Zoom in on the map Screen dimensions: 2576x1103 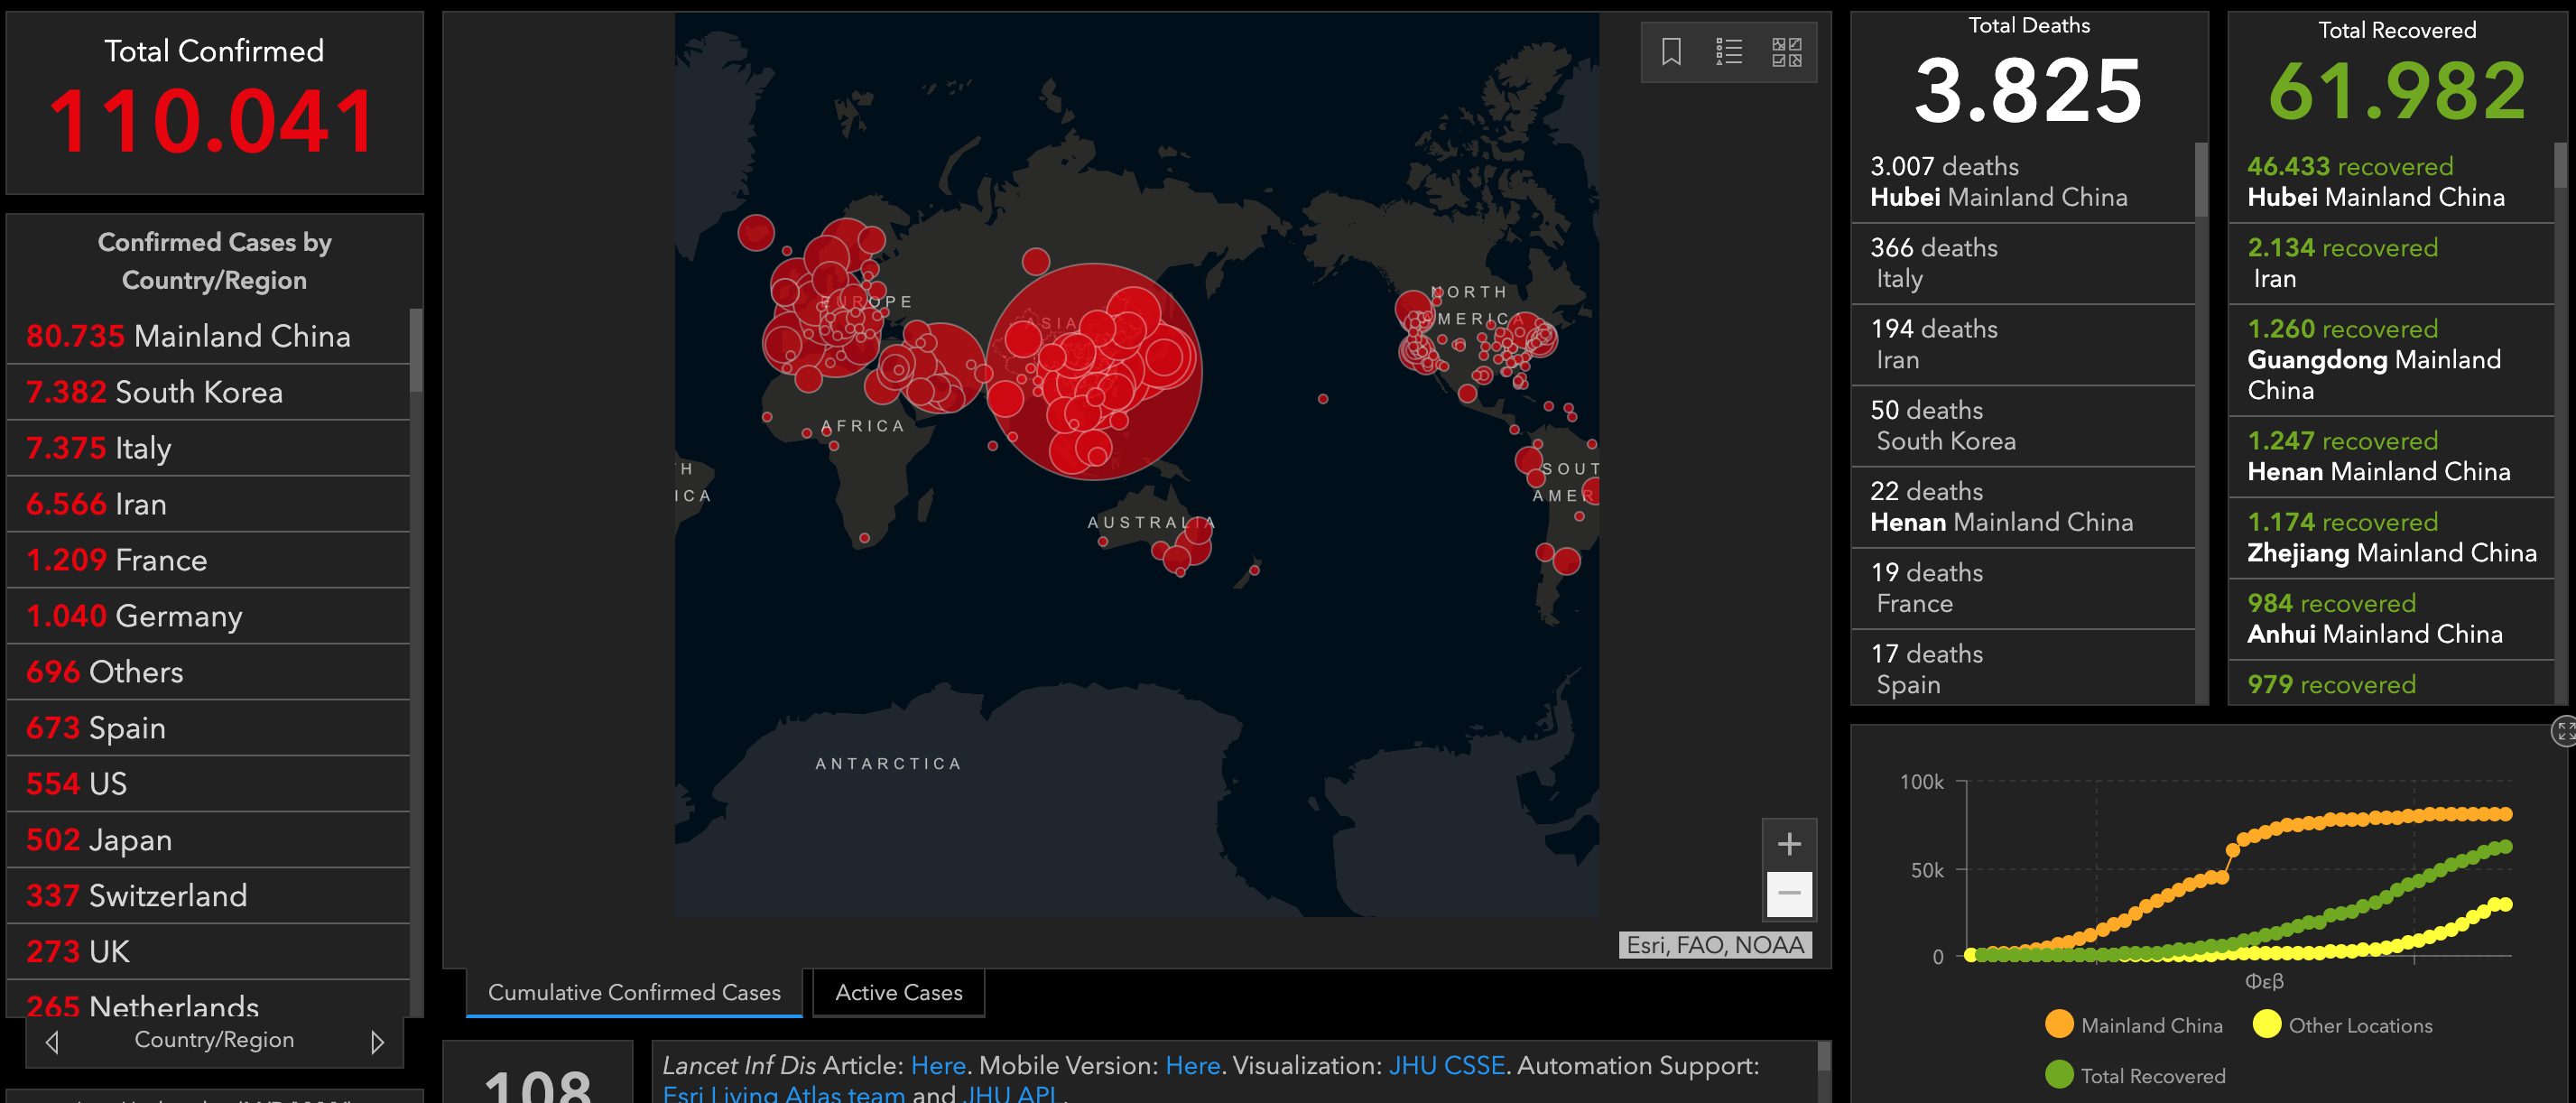(1789, 844)
